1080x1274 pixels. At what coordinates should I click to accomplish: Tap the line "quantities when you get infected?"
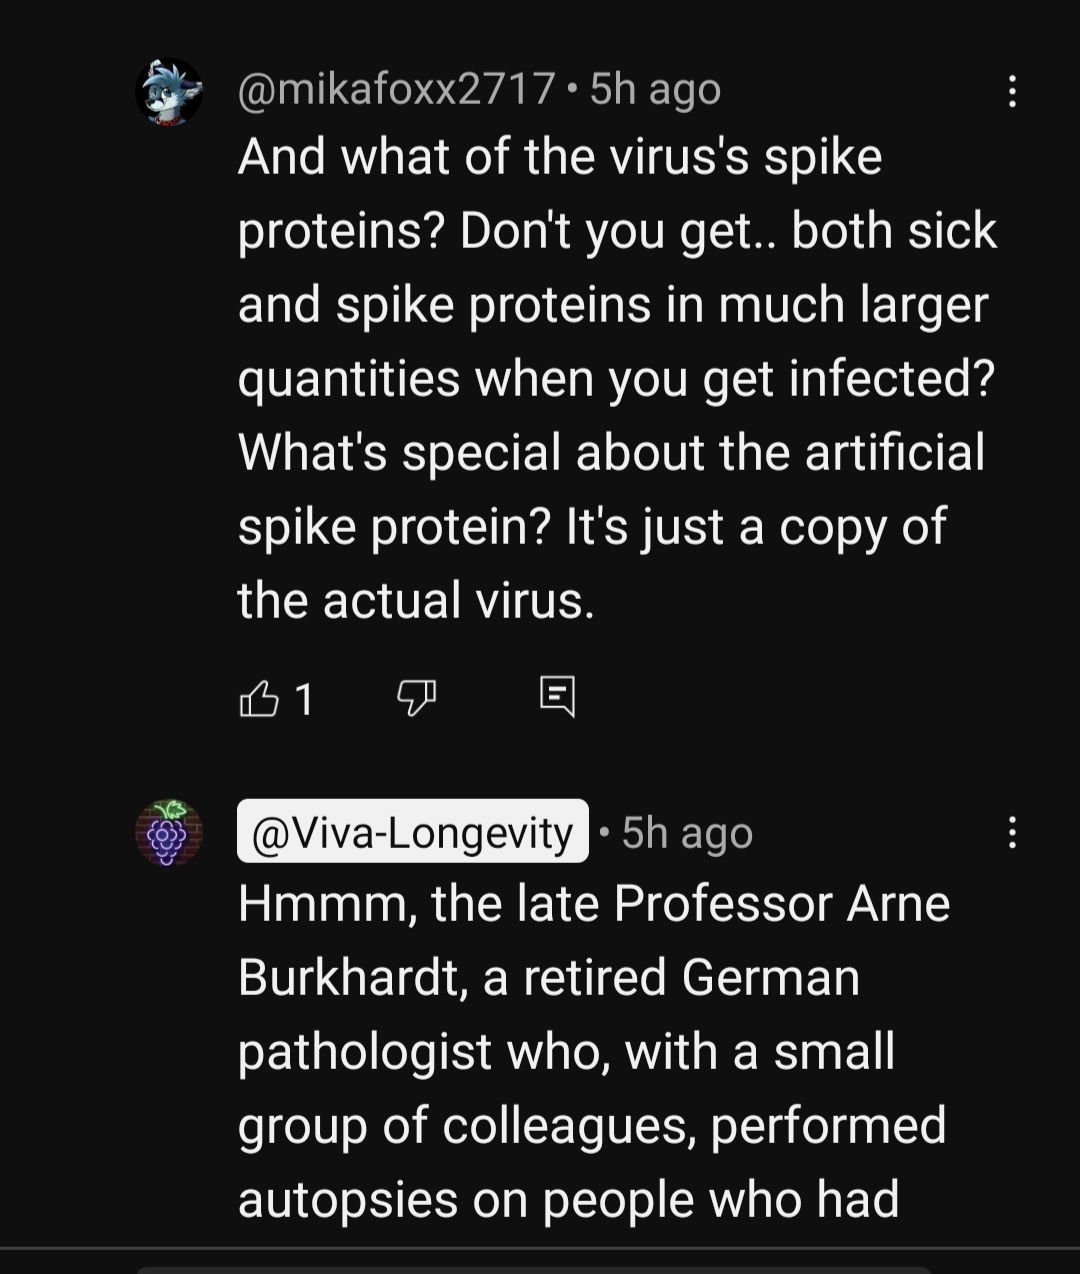pyautogui.click(x=616, y=379)
